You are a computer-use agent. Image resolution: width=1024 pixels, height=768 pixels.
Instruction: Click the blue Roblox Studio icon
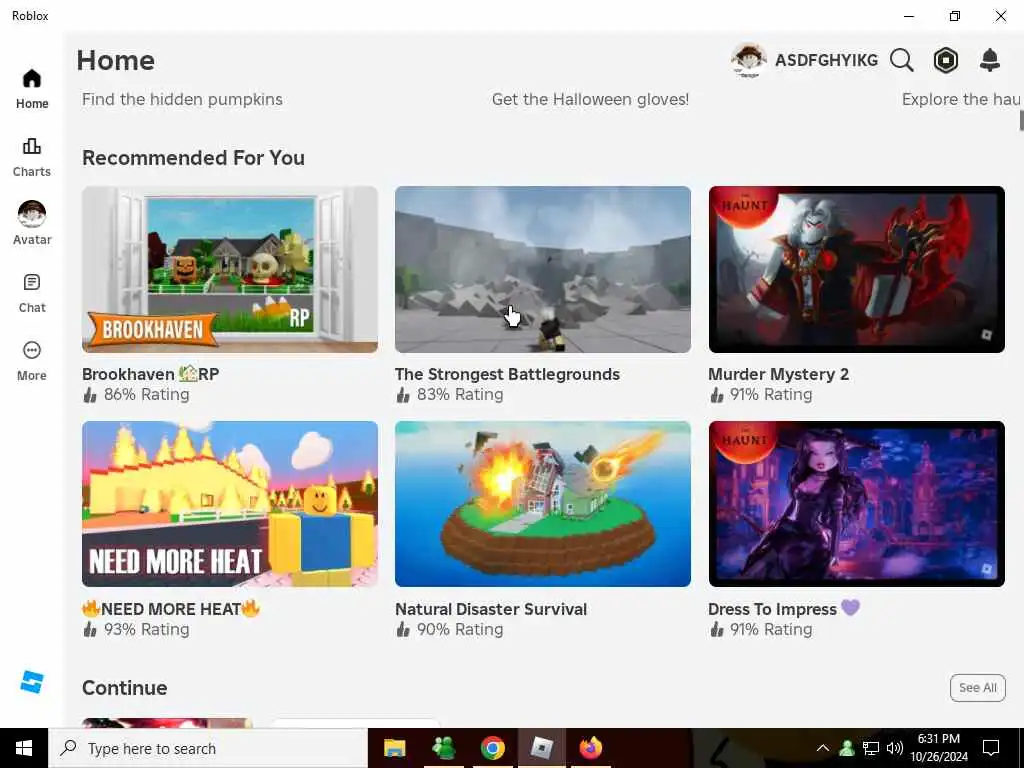tap(31, 682)
